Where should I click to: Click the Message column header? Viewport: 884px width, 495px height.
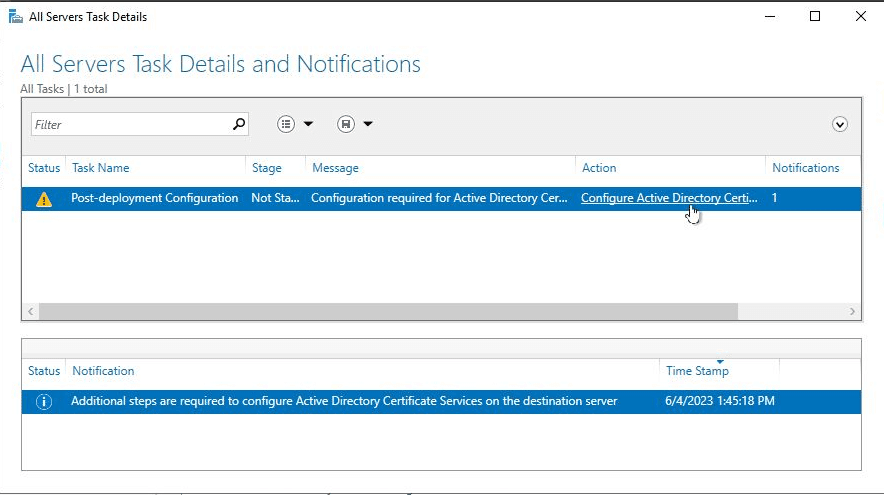tap(335, 168)
